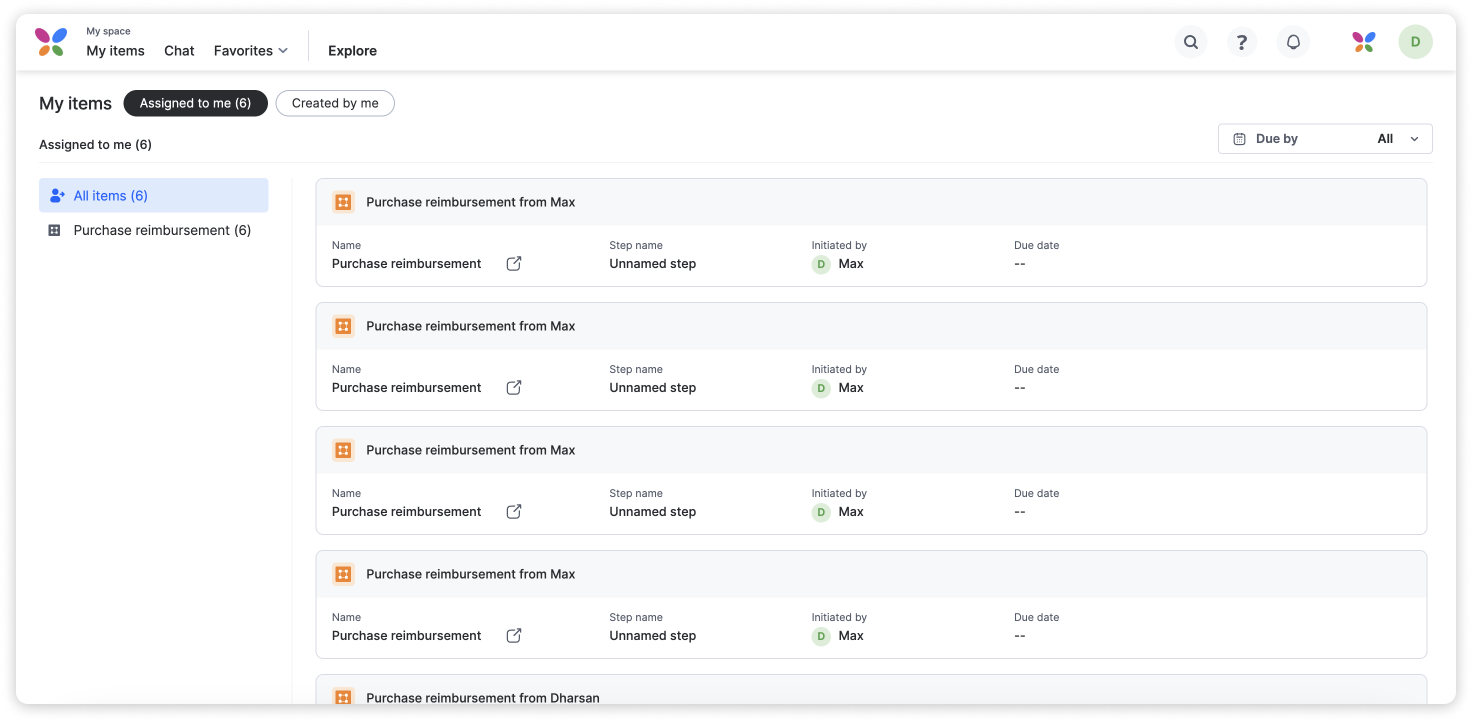This screenshot has height=722, width=1472.
Task: Open the search icon in header
Action: [1190, 42]
